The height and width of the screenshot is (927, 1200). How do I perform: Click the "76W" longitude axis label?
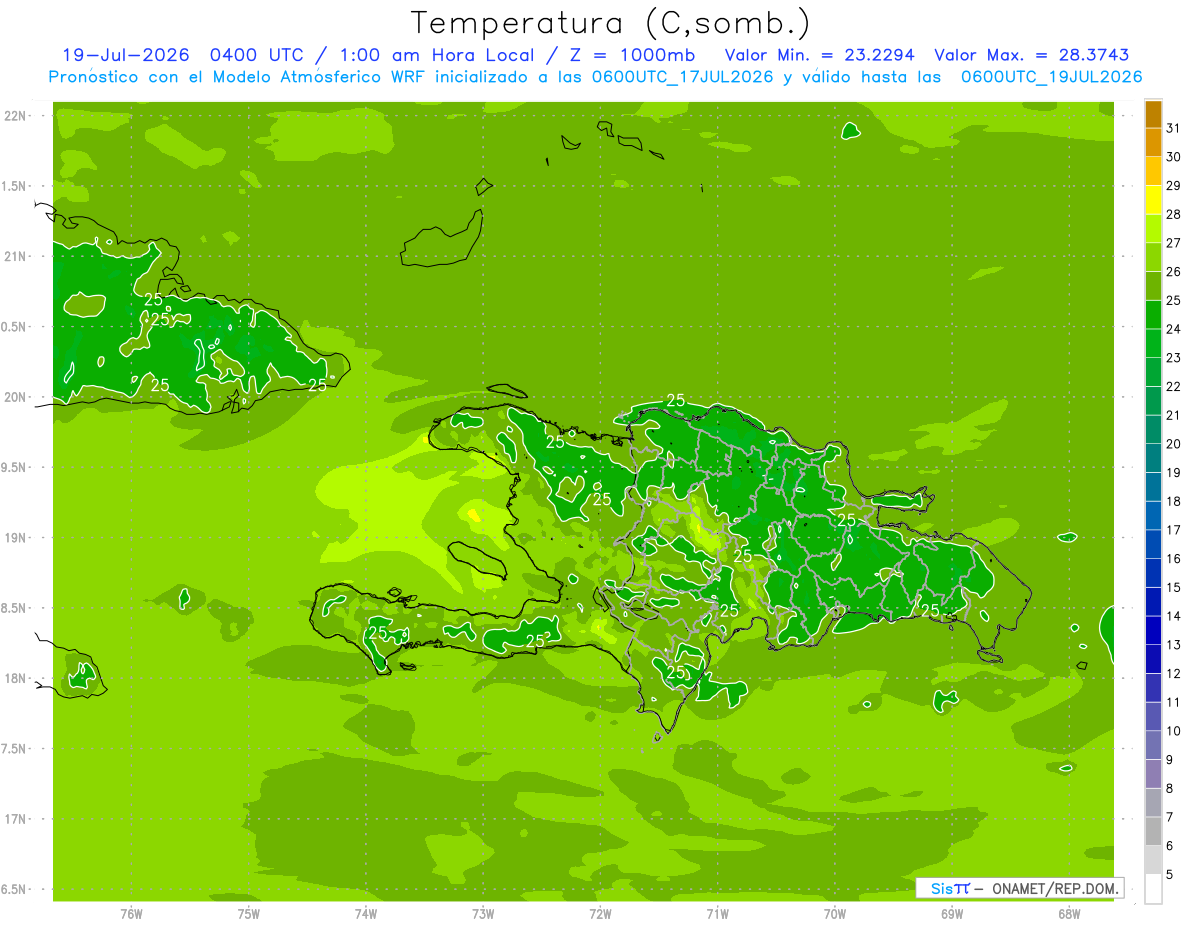[131, 913]
